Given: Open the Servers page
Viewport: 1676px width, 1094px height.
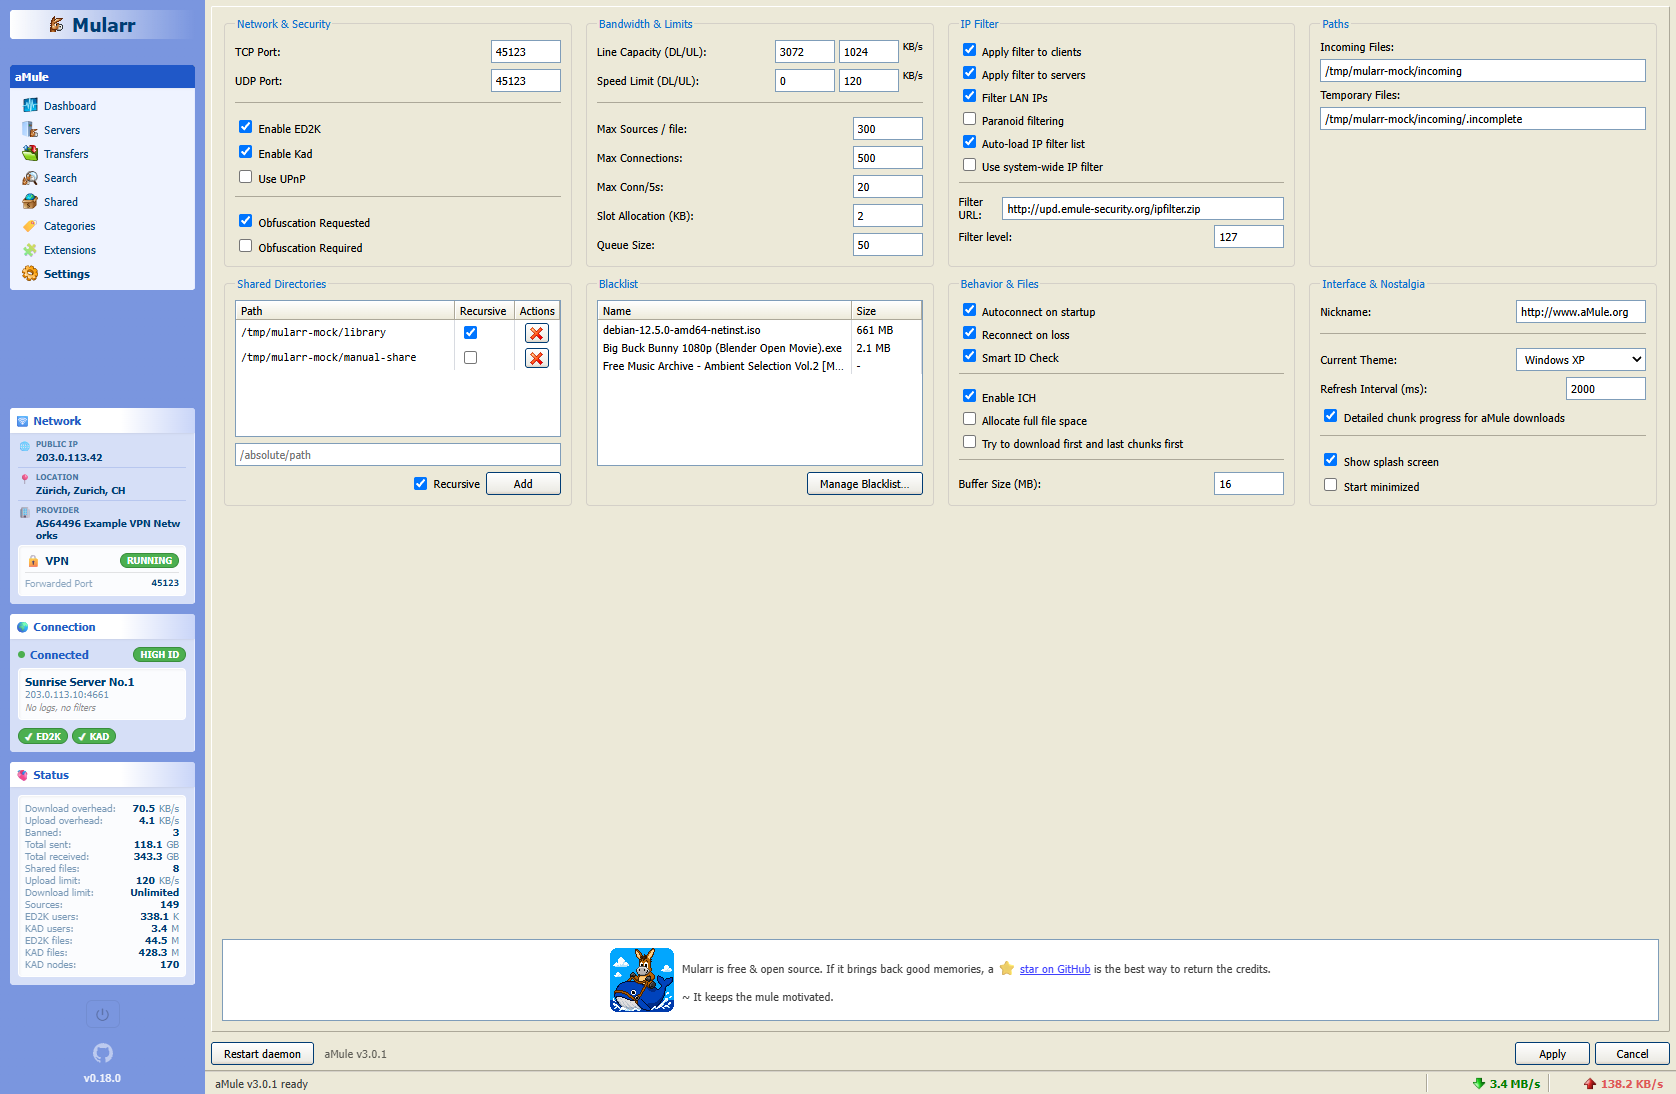Looking at the screenshot, I should click(61, 130).
